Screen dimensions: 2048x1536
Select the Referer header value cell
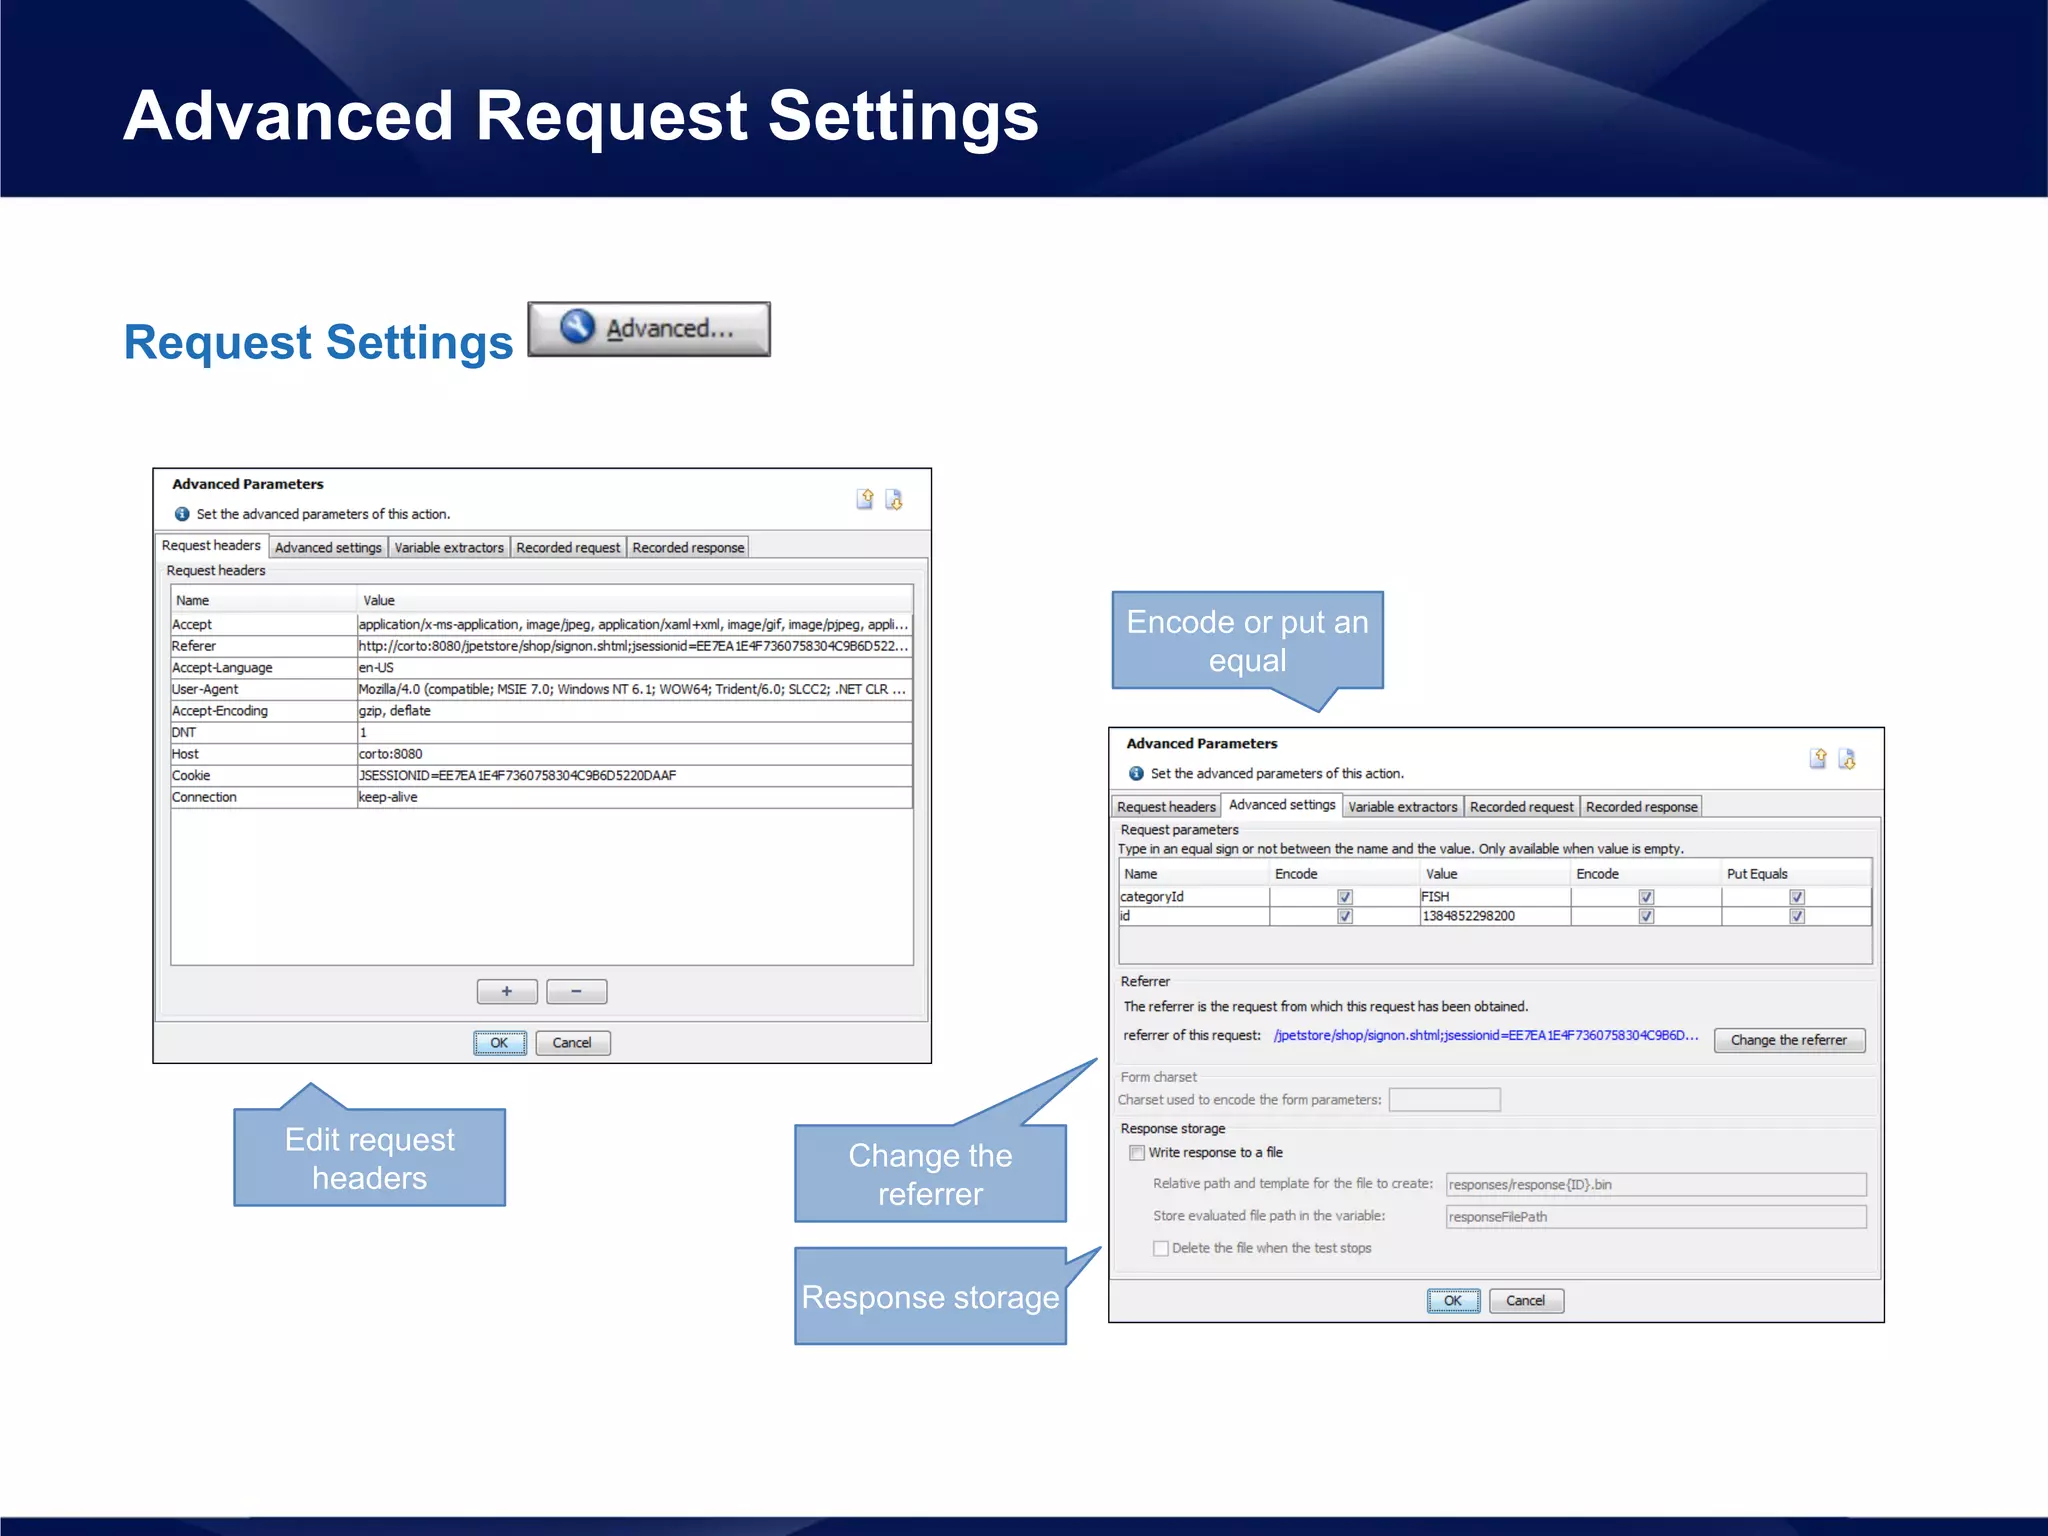pyautogui.click(x=634, y=646)
